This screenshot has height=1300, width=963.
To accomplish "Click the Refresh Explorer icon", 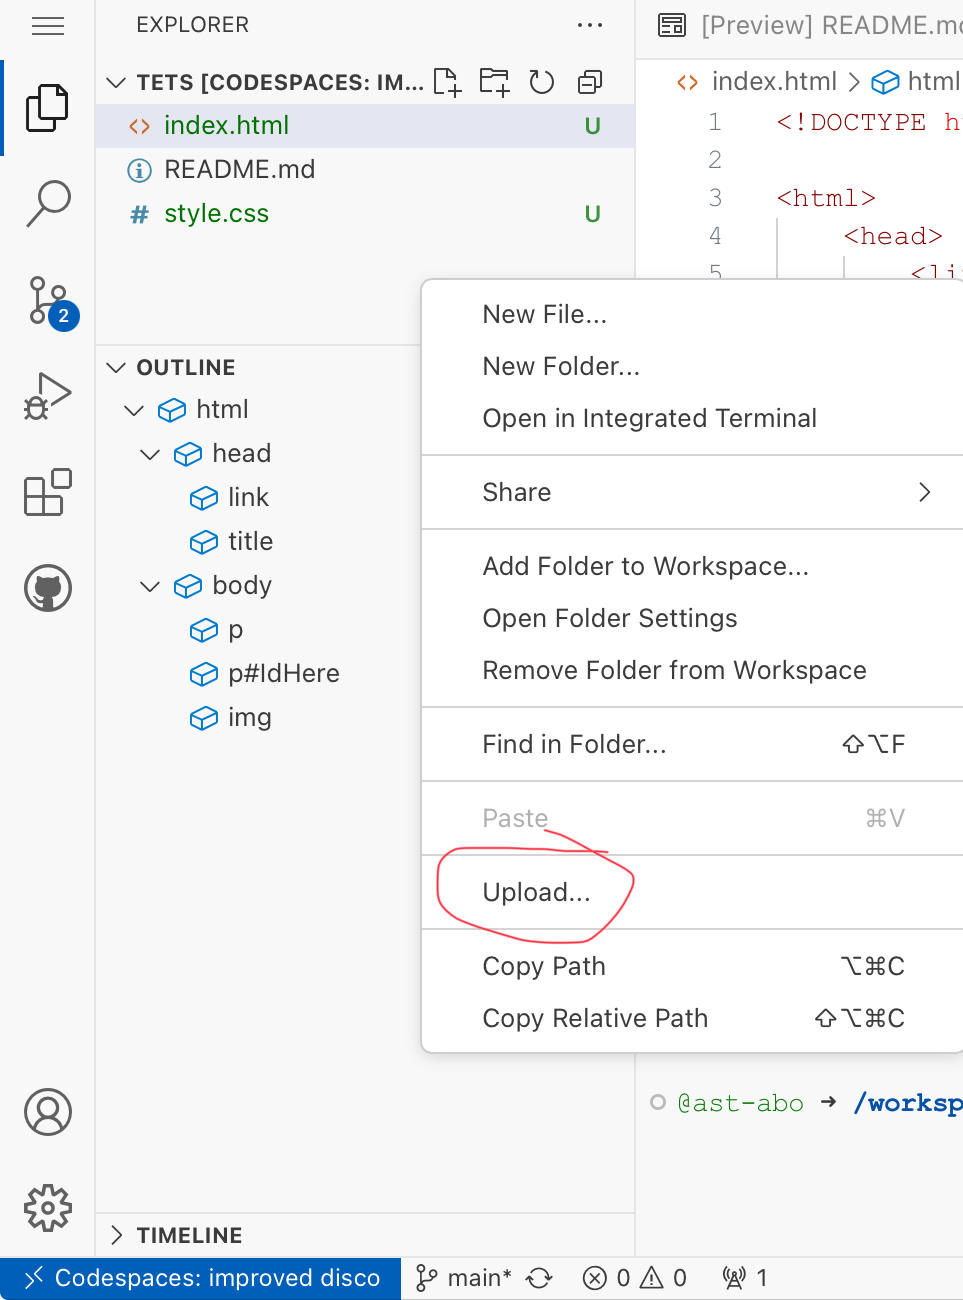I will (x=542, y=82).
